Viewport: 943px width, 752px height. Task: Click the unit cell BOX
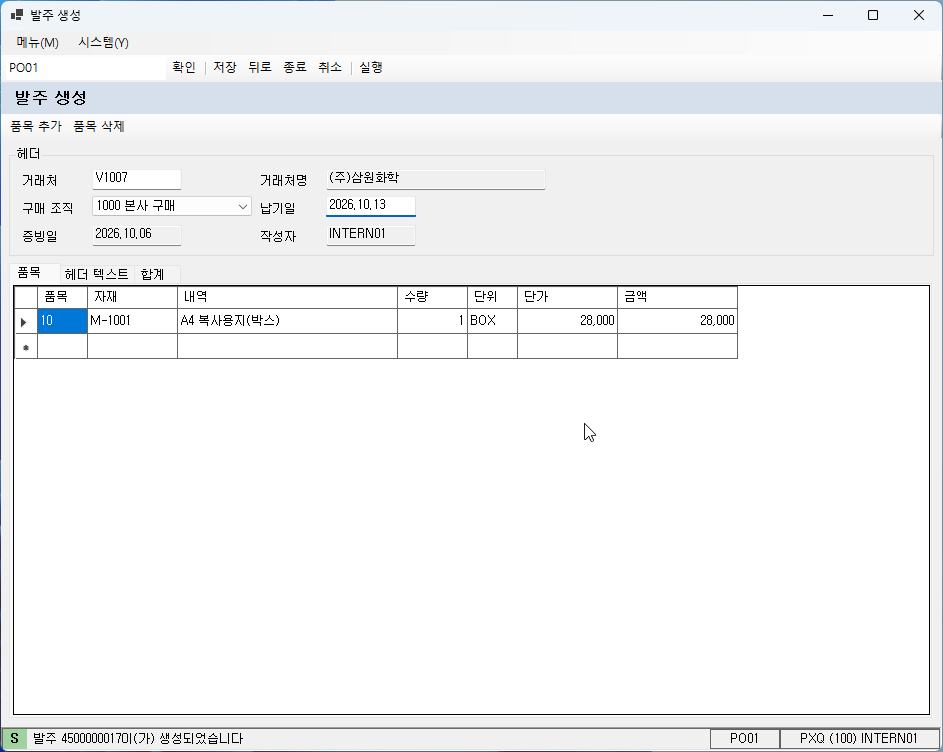[493, 321]
